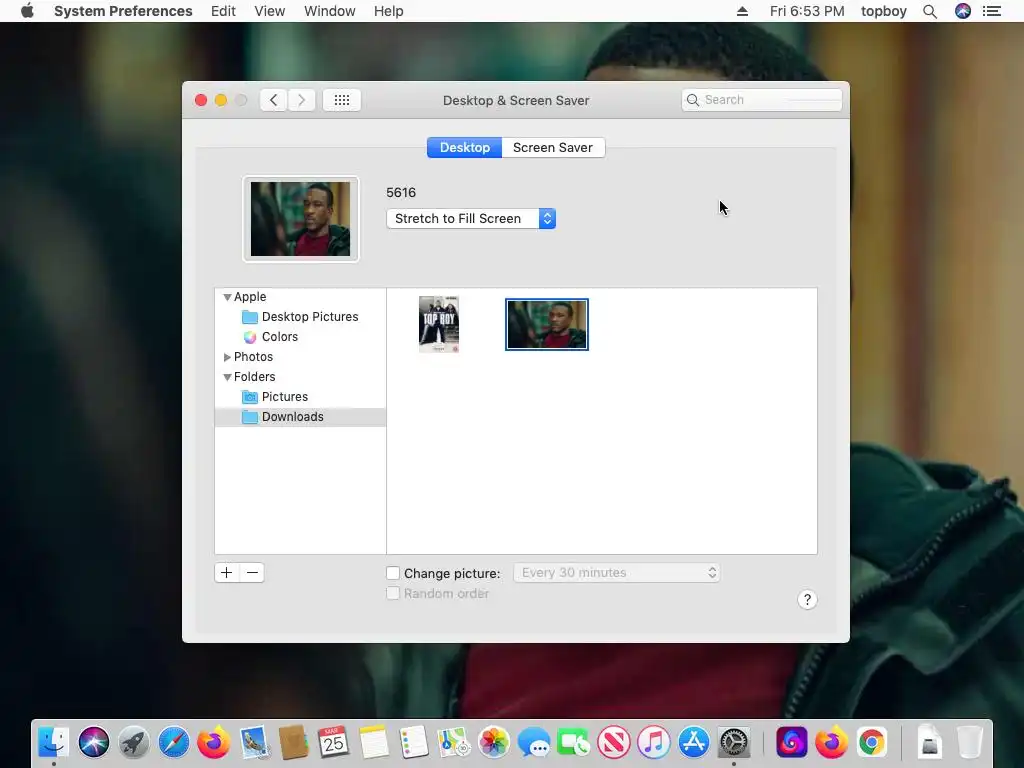Open document stack icon beside Trash
Image resolution: width=1024 pixels, height=768 pixels.
(x=929, y=743)
